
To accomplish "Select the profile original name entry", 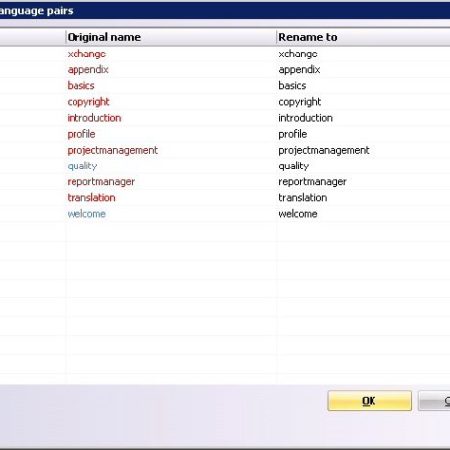I will 81,134.
